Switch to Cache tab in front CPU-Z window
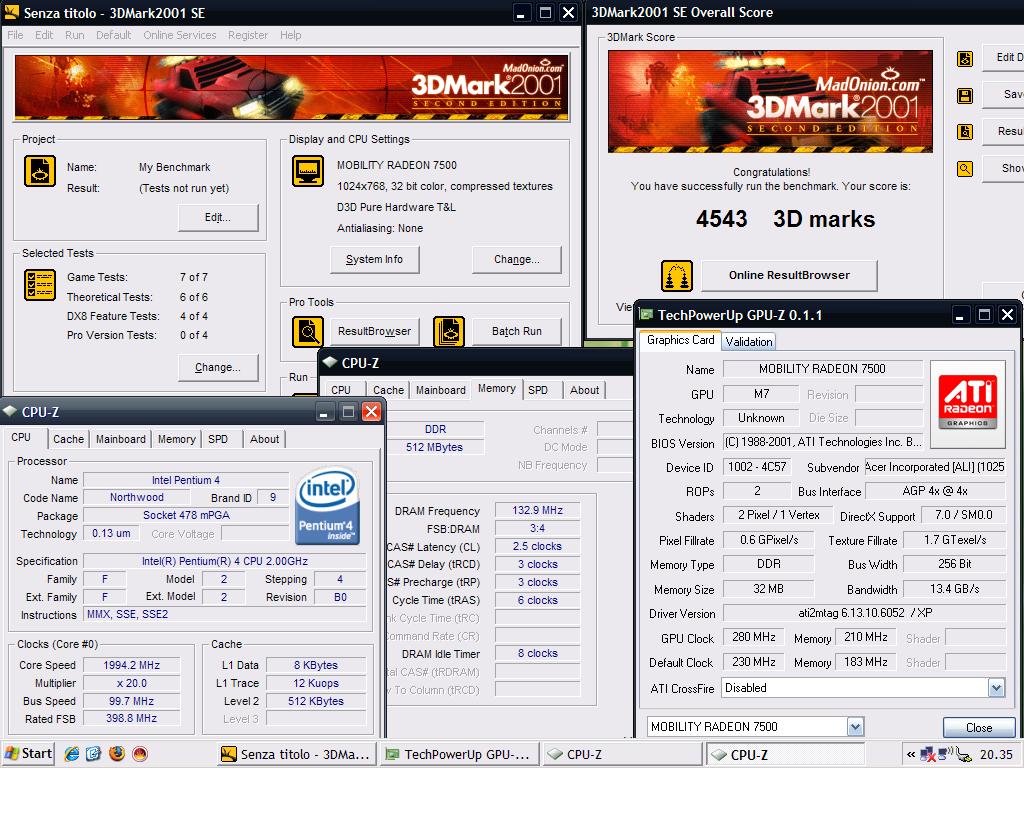 [x=69, y=439]
